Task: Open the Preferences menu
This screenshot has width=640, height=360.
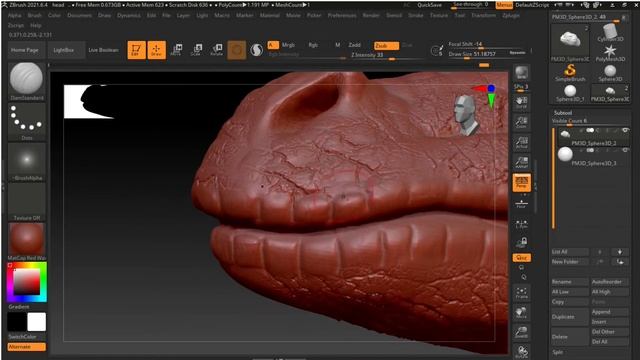Action: (342, 15)
